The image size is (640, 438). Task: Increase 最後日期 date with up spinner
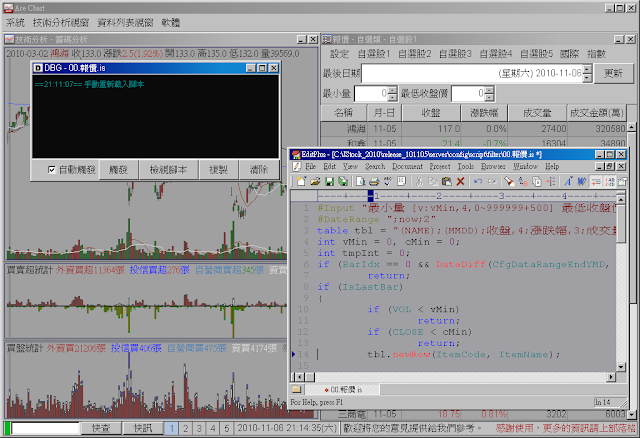[x=587, y=69]
